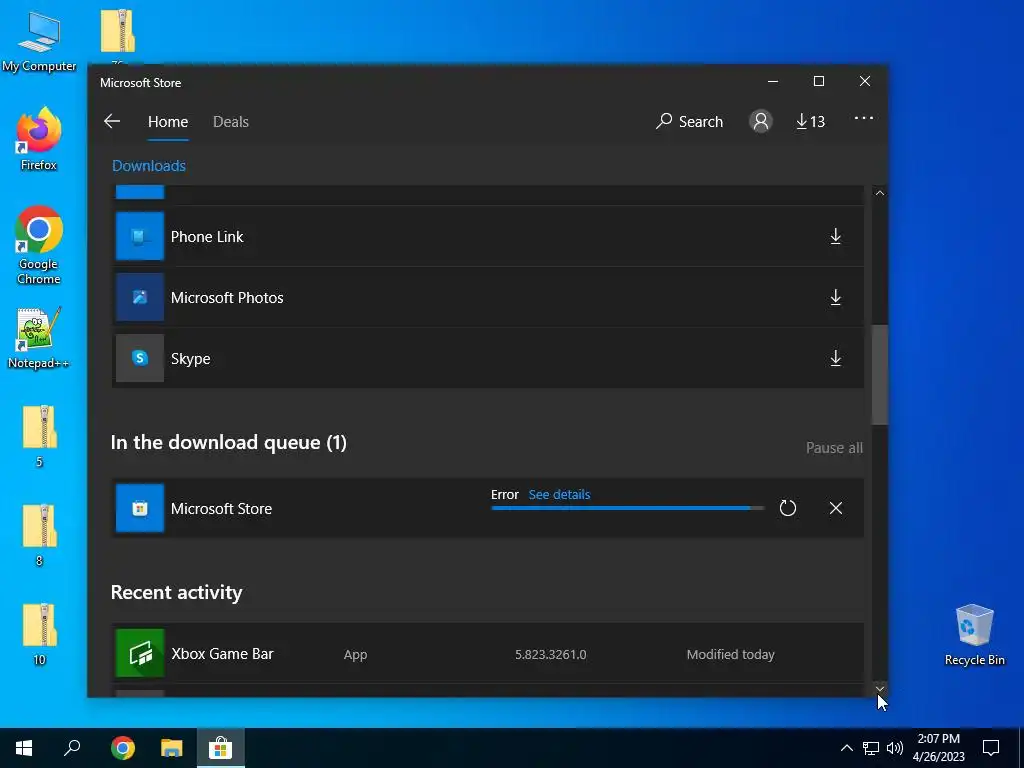Click the Downloads breadcrumb link

point(149,166)
